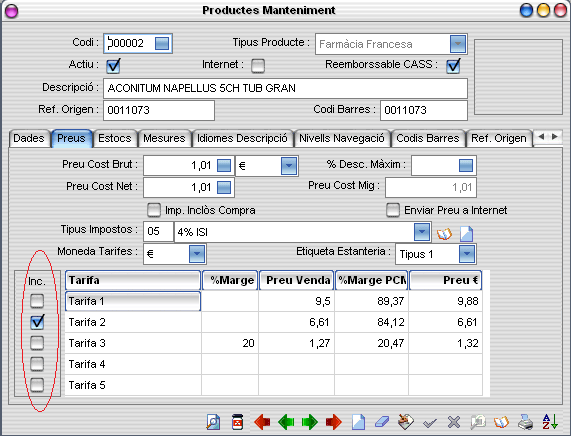Open the Codis Barres tab

tap(428, 138)
